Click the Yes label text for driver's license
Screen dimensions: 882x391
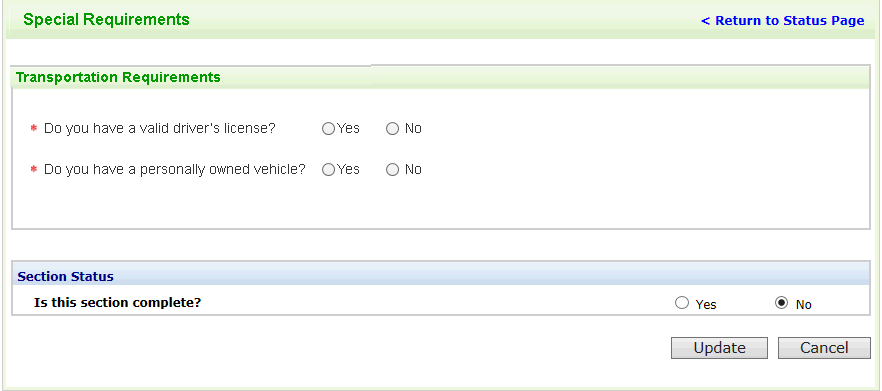click(349, 129)
